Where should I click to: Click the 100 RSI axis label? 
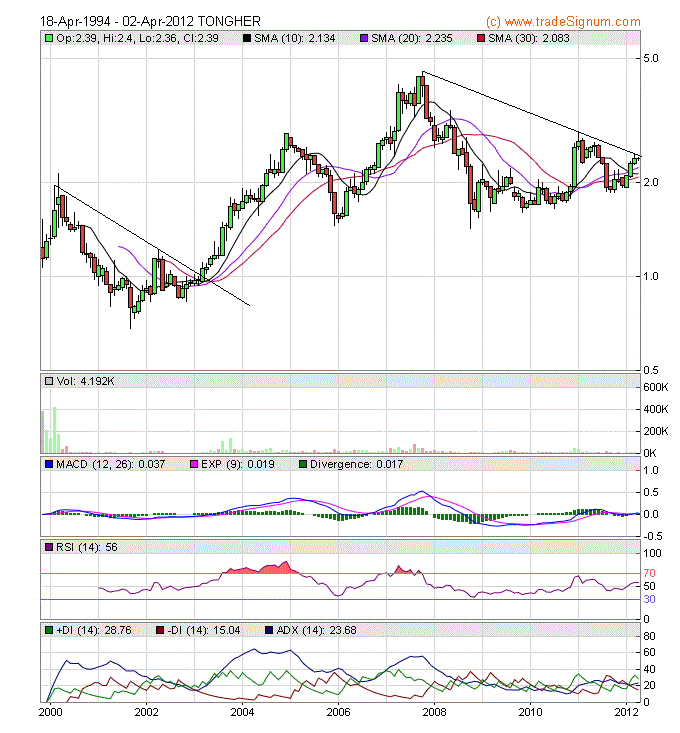[x=652, y=553]
